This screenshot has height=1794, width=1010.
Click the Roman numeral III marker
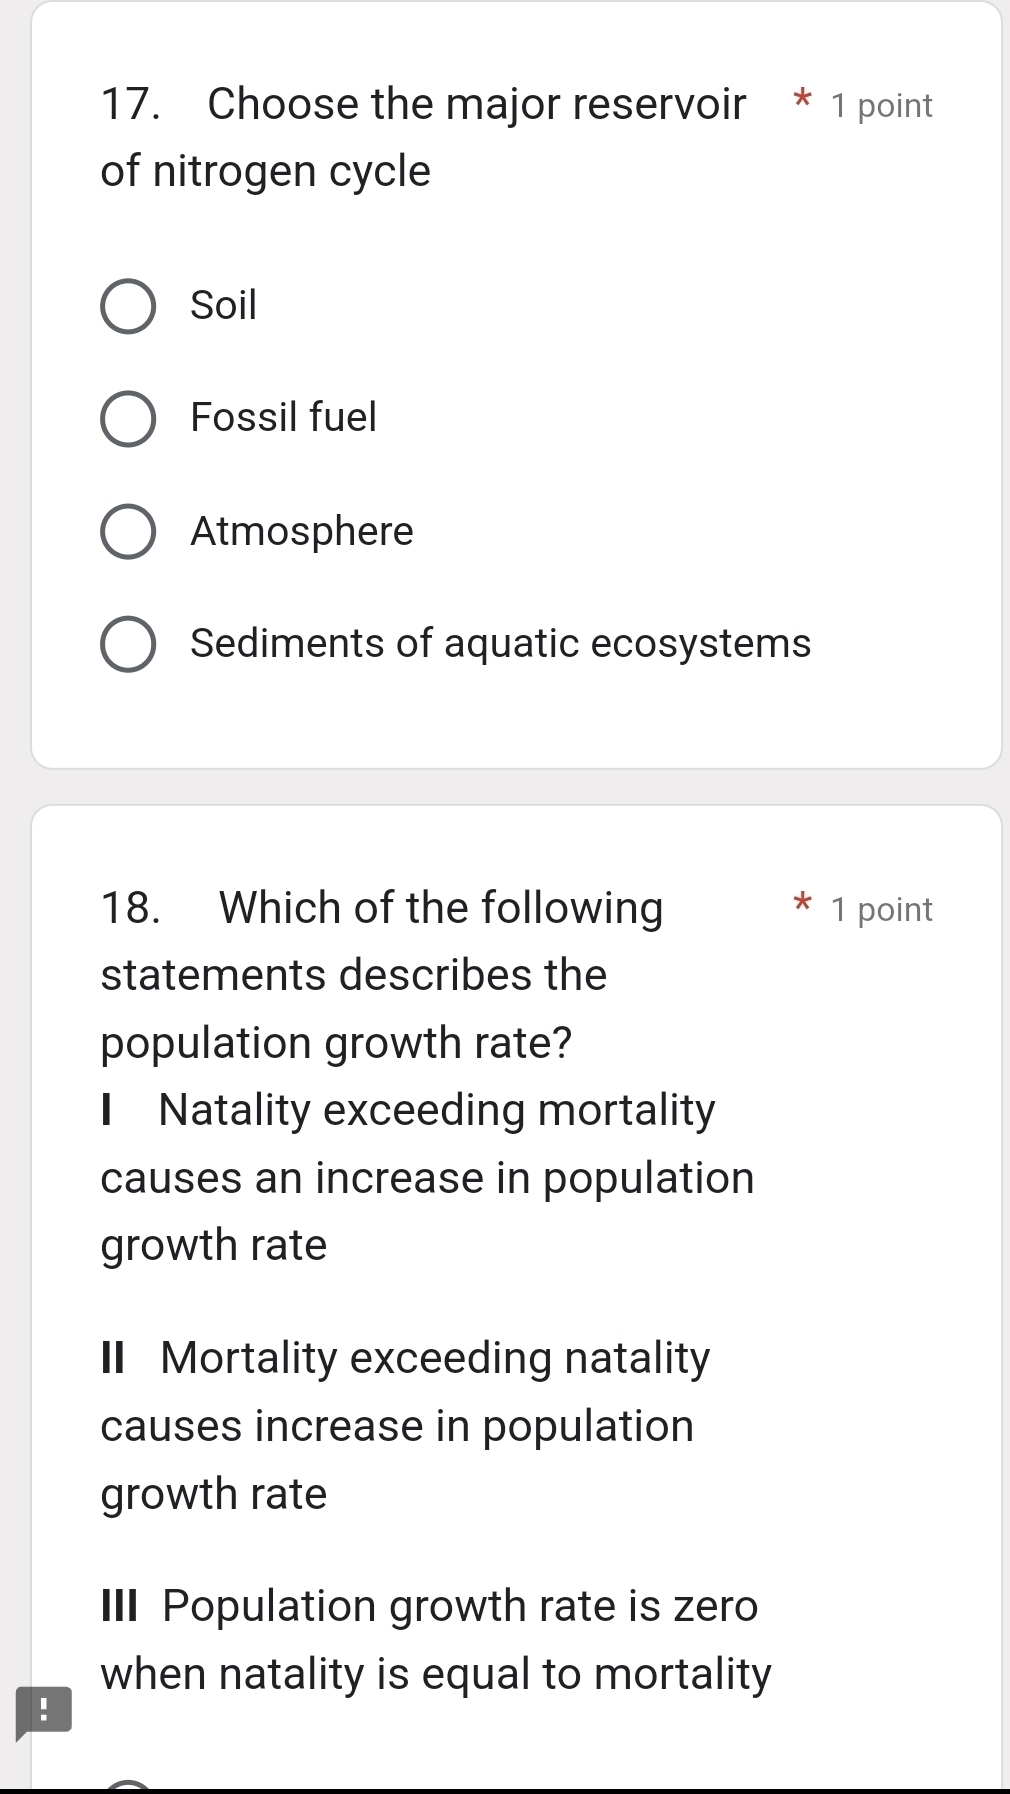click(x=120, y=1606)
